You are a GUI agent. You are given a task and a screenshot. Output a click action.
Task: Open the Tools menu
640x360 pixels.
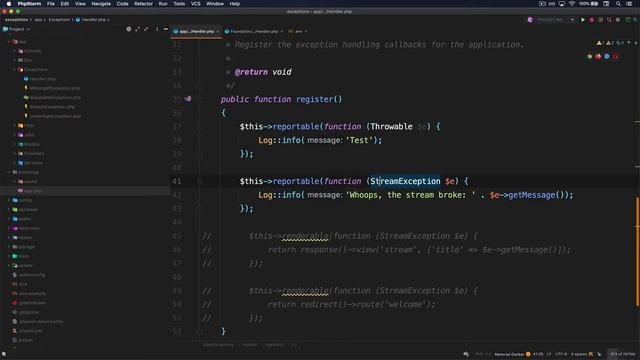pyautogui.click(x=179, y=4)
